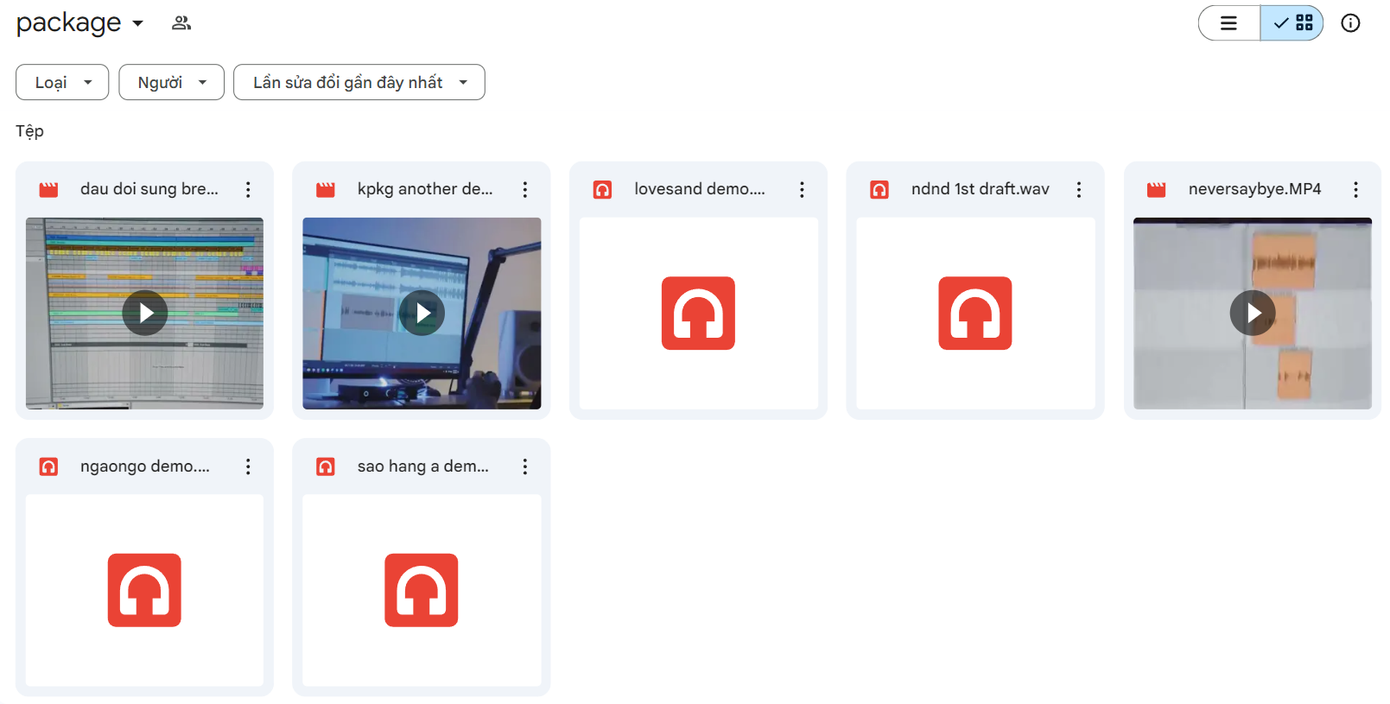Show folder details with info icon

(1350, 23)
